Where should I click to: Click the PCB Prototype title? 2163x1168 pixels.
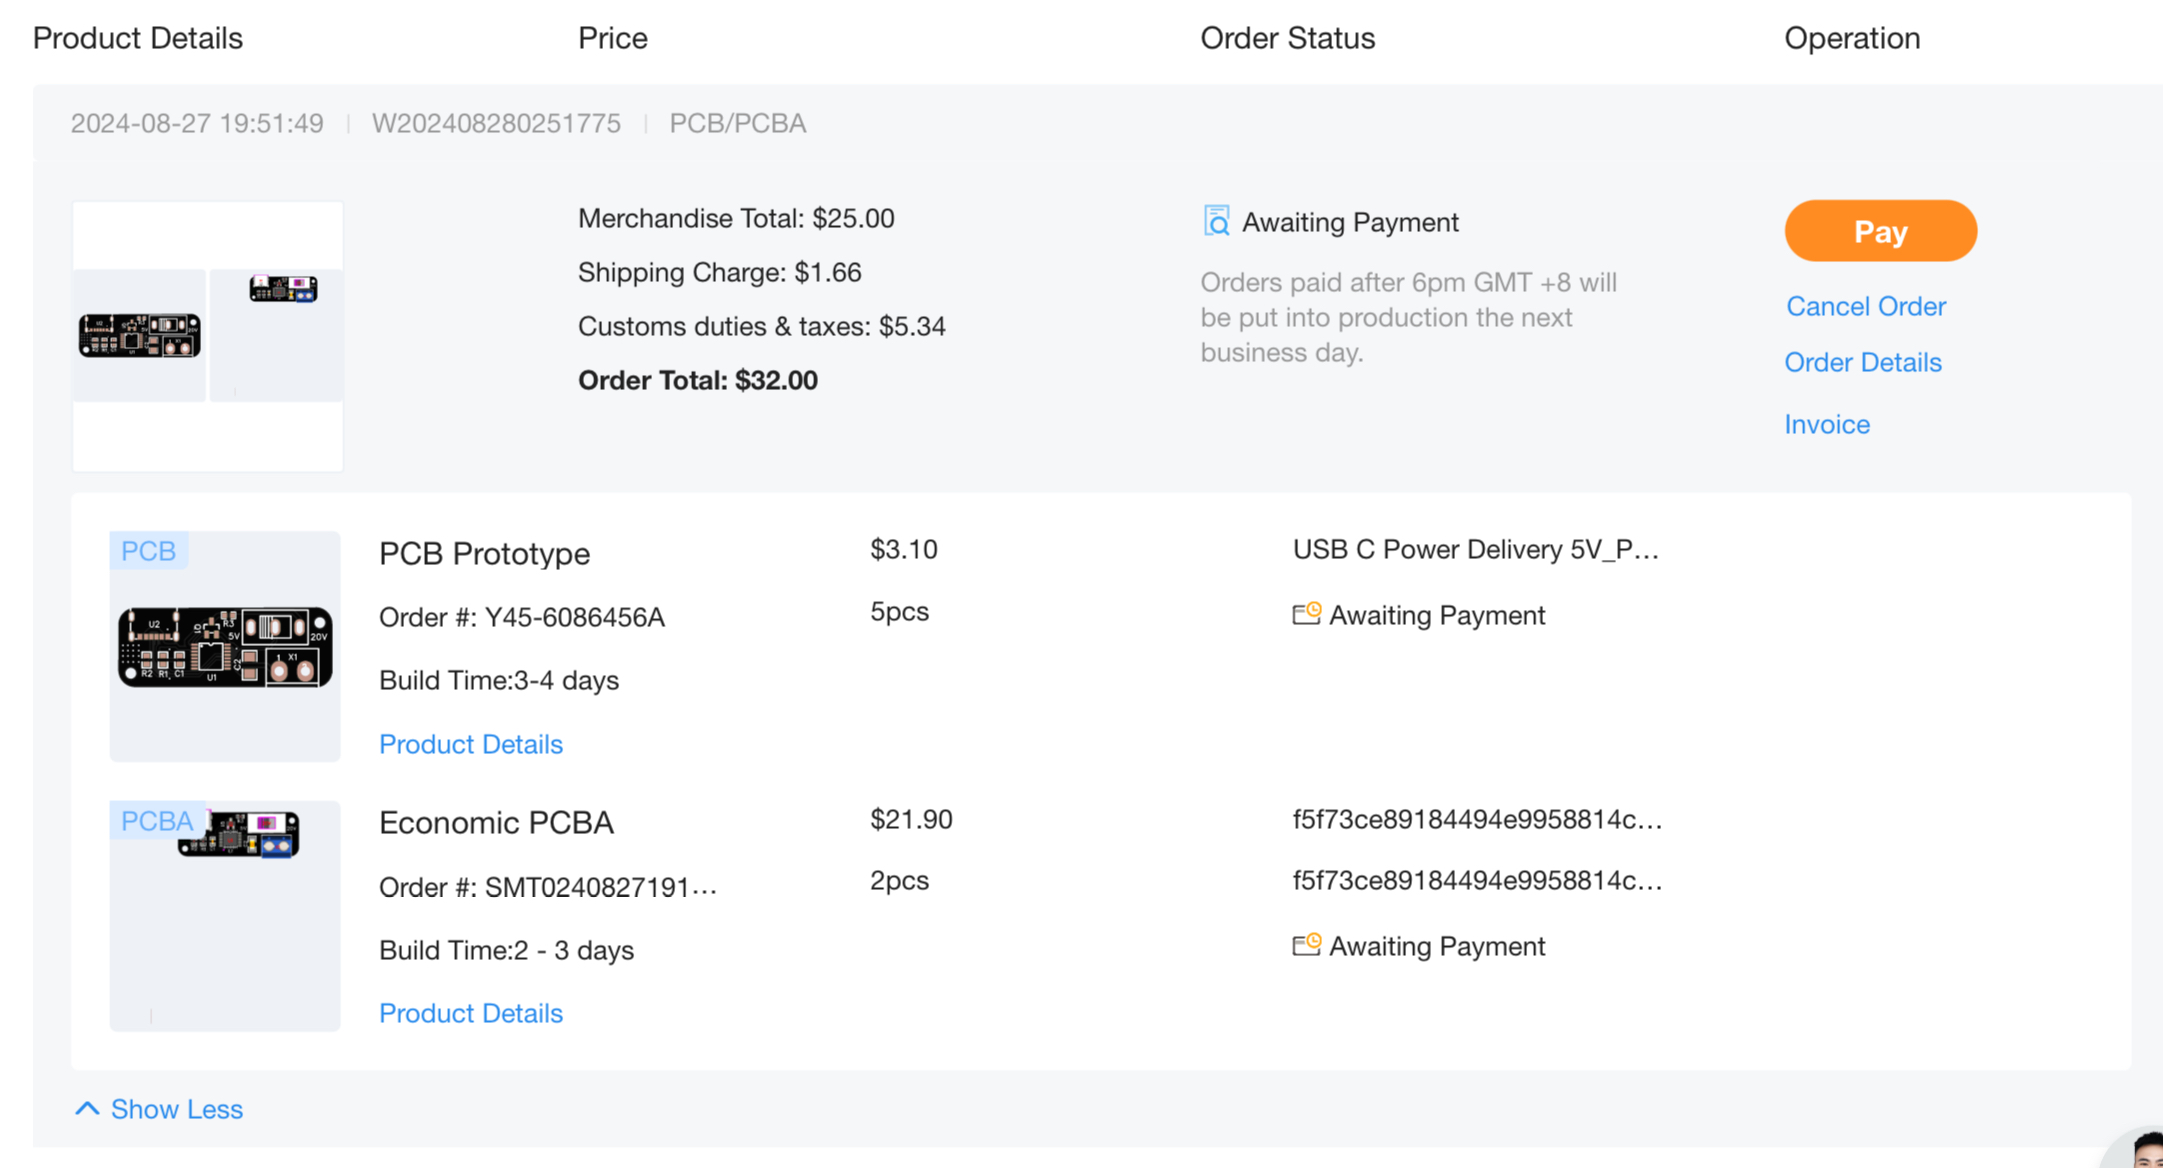(x=484, y=553)
